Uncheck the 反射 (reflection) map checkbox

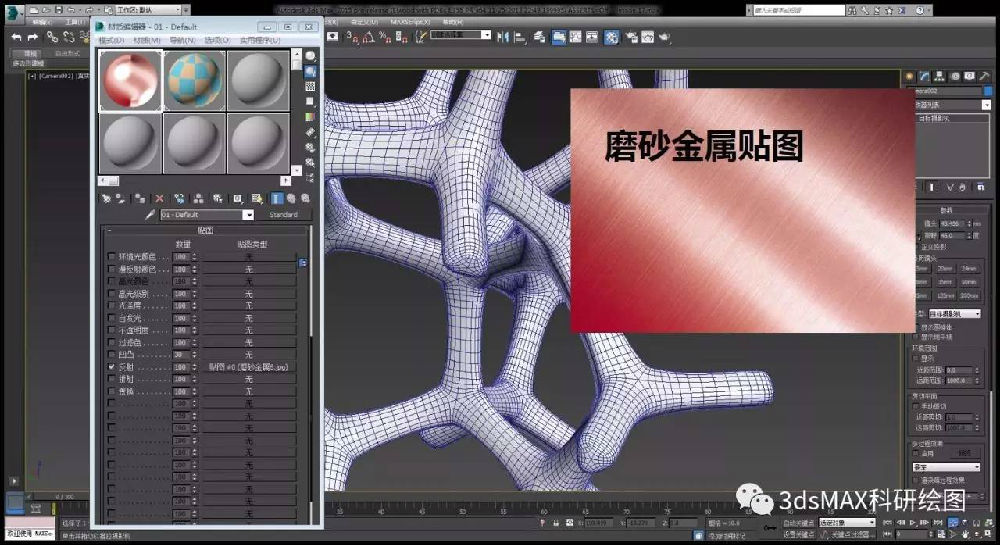click(111, 368)
